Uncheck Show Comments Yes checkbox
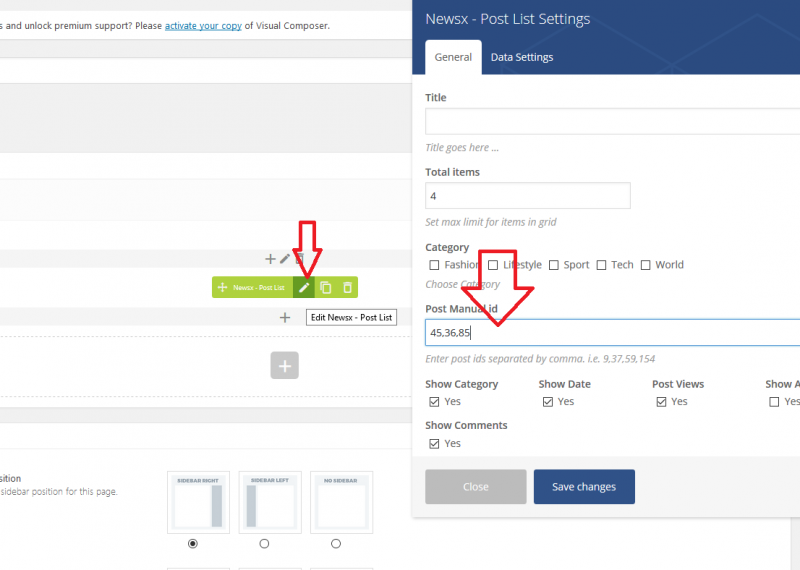This screenshot has height=570, width=800. (x=434, y=443)
